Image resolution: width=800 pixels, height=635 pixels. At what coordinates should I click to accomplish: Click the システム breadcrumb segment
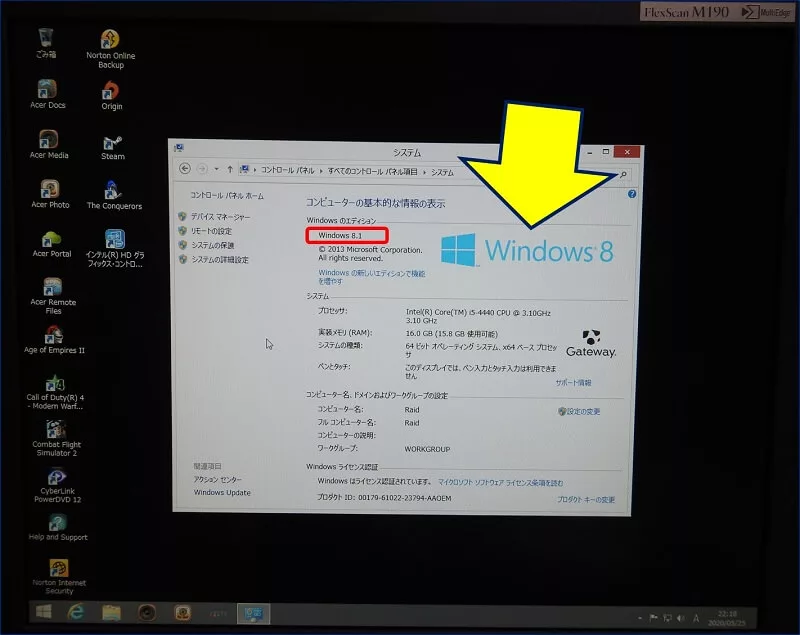pos(442,172)
